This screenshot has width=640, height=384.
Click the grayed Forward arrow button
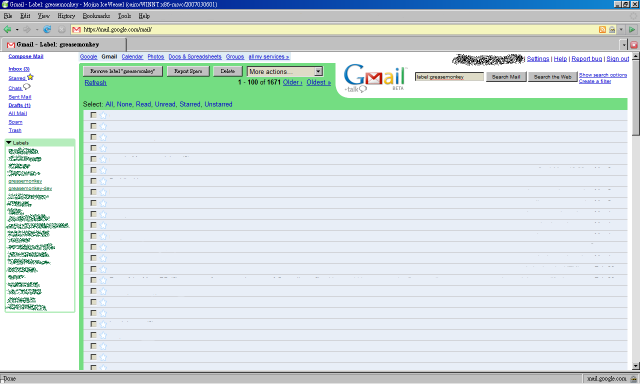(27, 29)
